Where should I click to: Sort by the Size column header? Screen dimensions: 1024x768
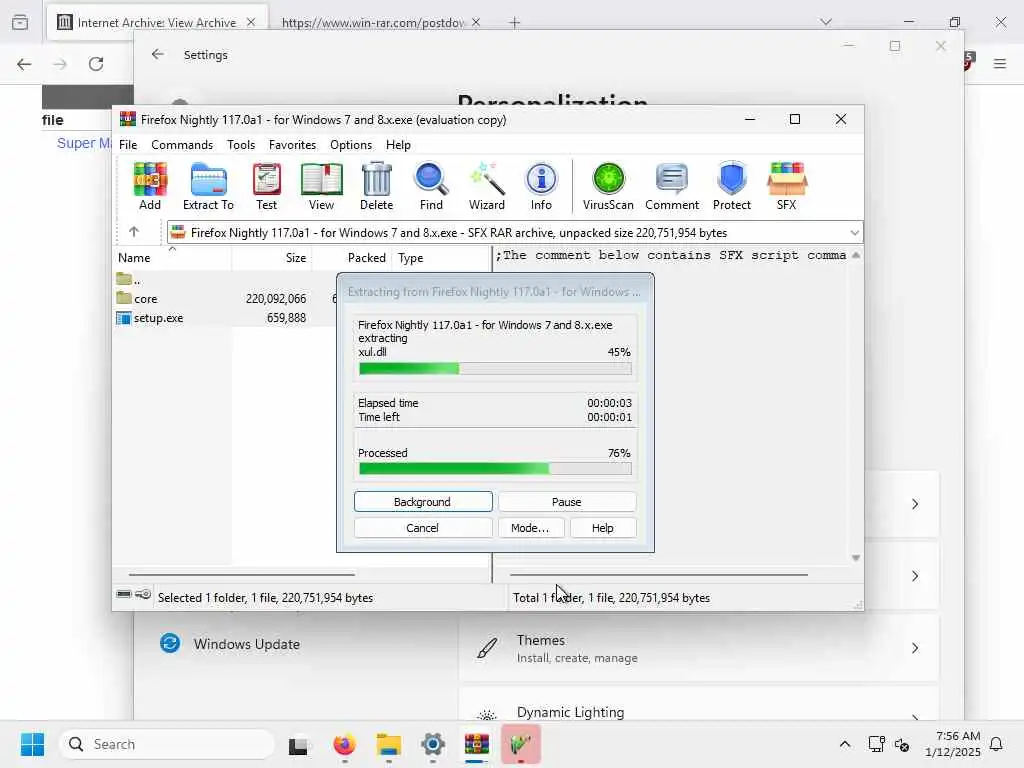tap(272, 258)
